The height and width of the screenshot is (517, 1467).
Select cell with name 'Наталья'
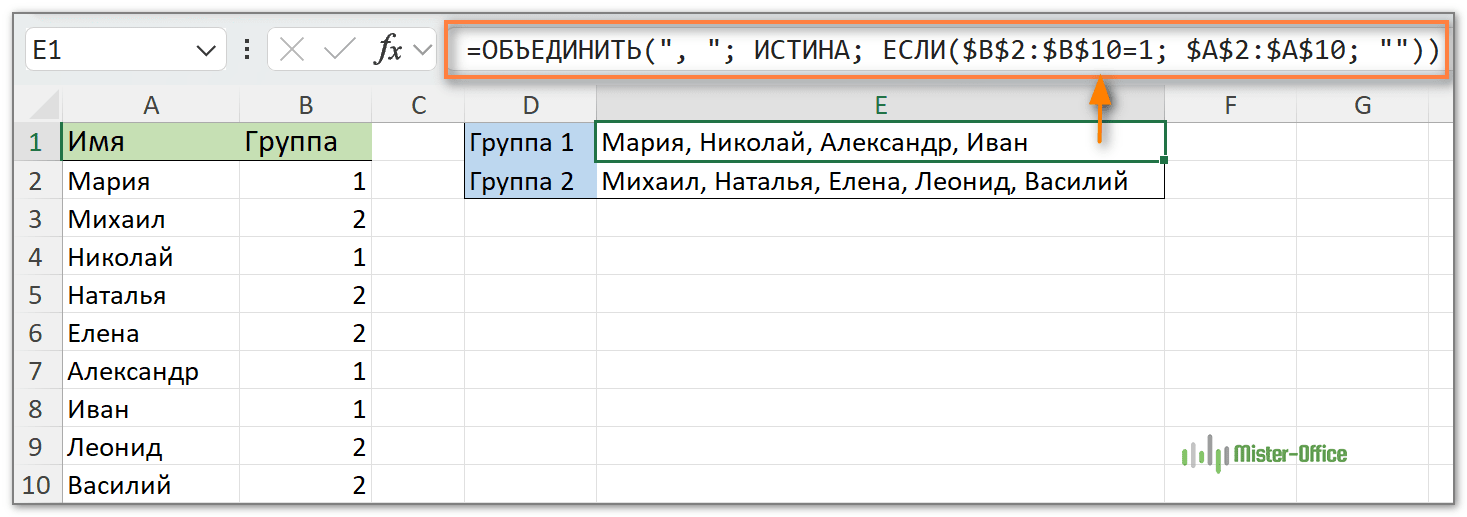click(150, 295)
